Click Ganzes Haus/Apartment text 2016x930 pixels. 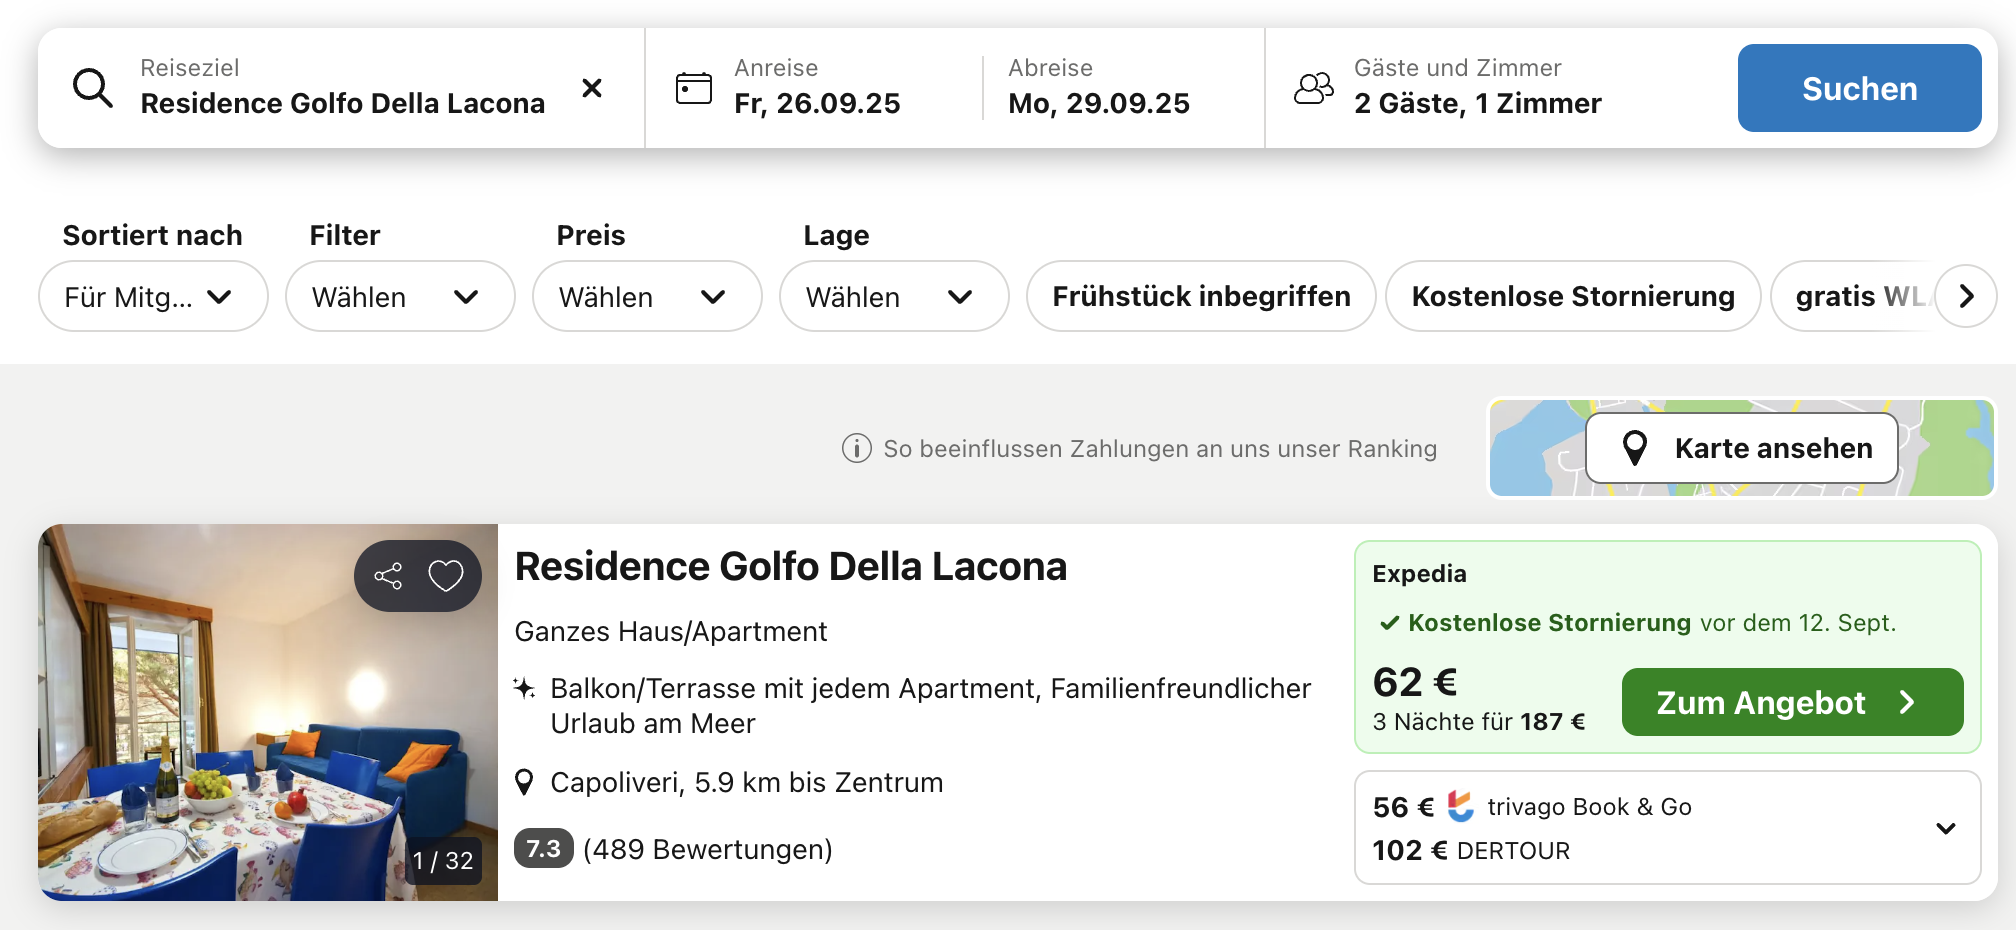click(671, 631)
